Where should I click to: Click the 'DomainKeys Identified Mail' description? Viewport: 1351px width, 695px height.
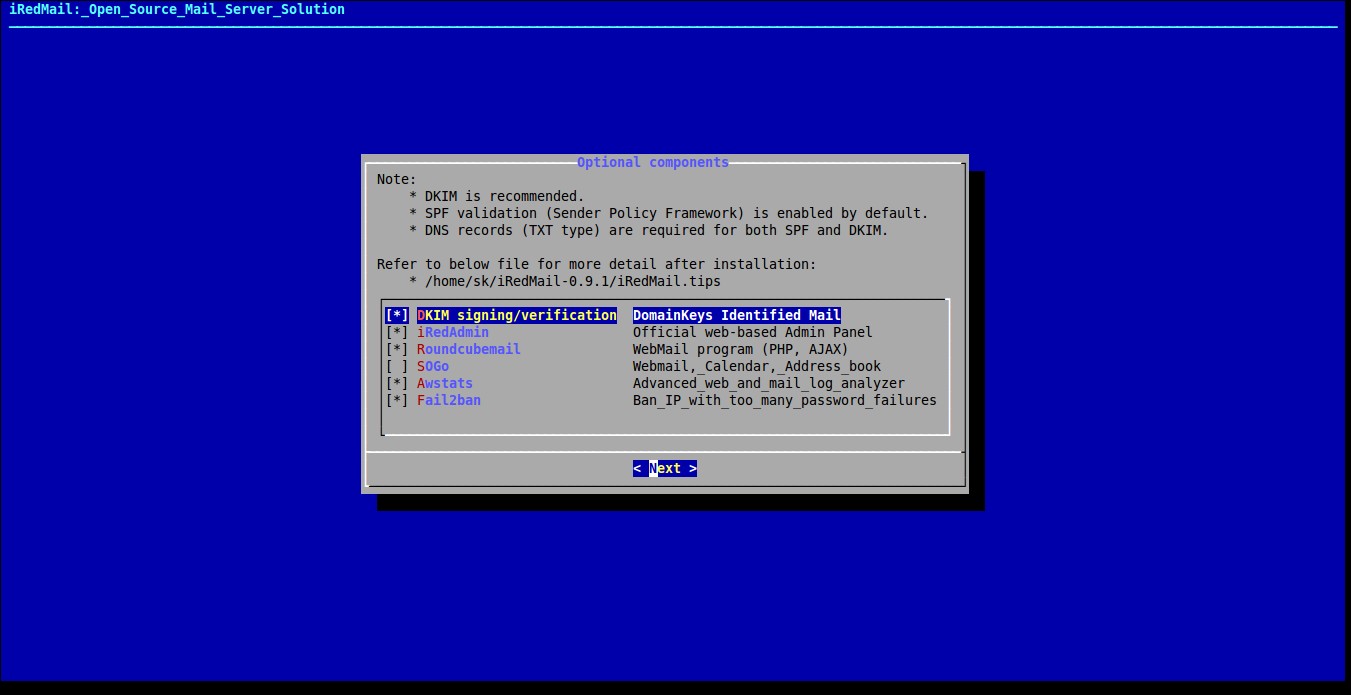pos(737,315)
